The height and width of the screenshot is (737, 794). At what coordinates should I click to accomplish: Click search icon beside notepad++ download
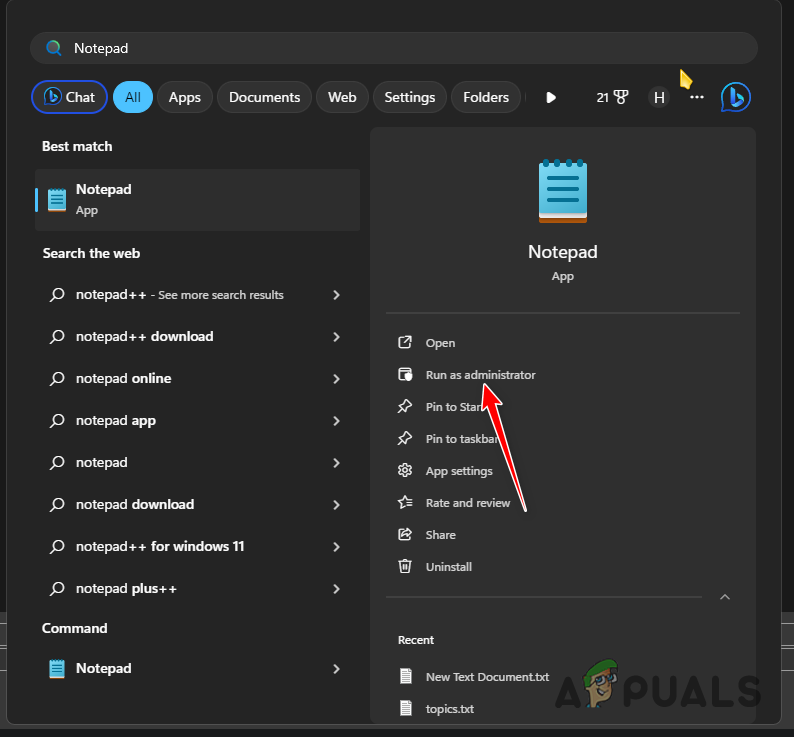coord(57,337)
